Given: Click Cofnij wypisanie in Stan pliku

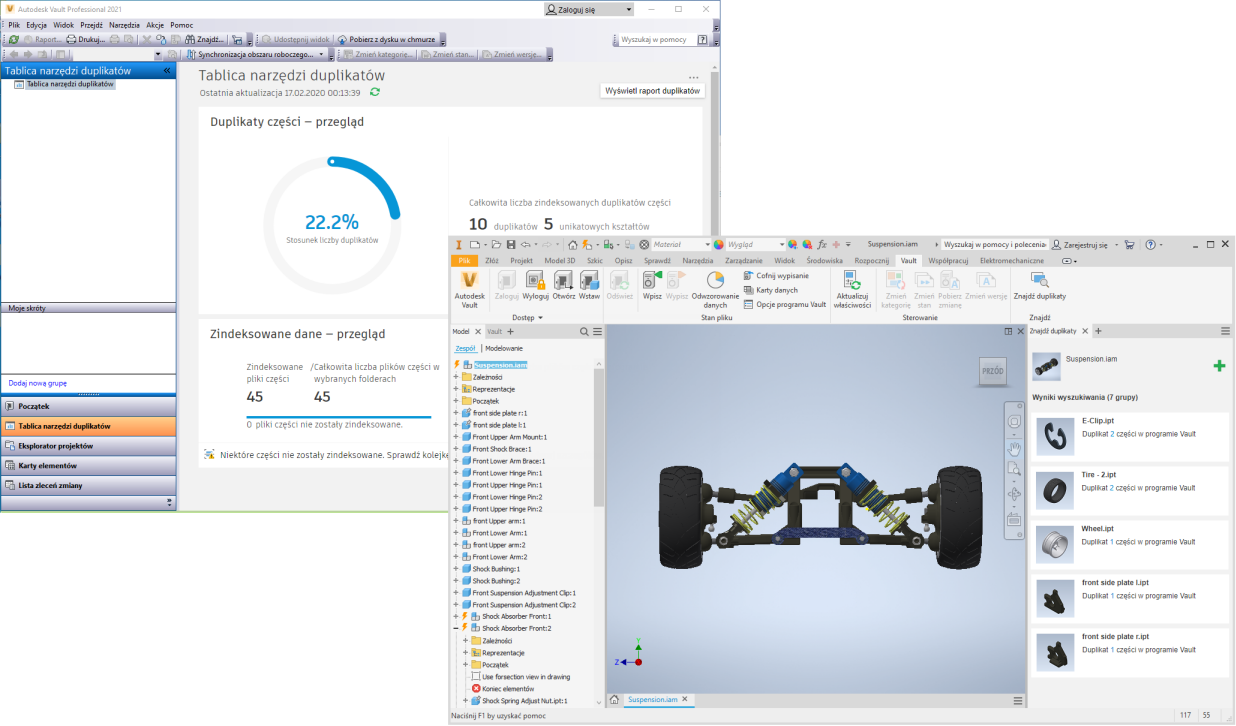Looking at the screenshot, I should point(775,275).
